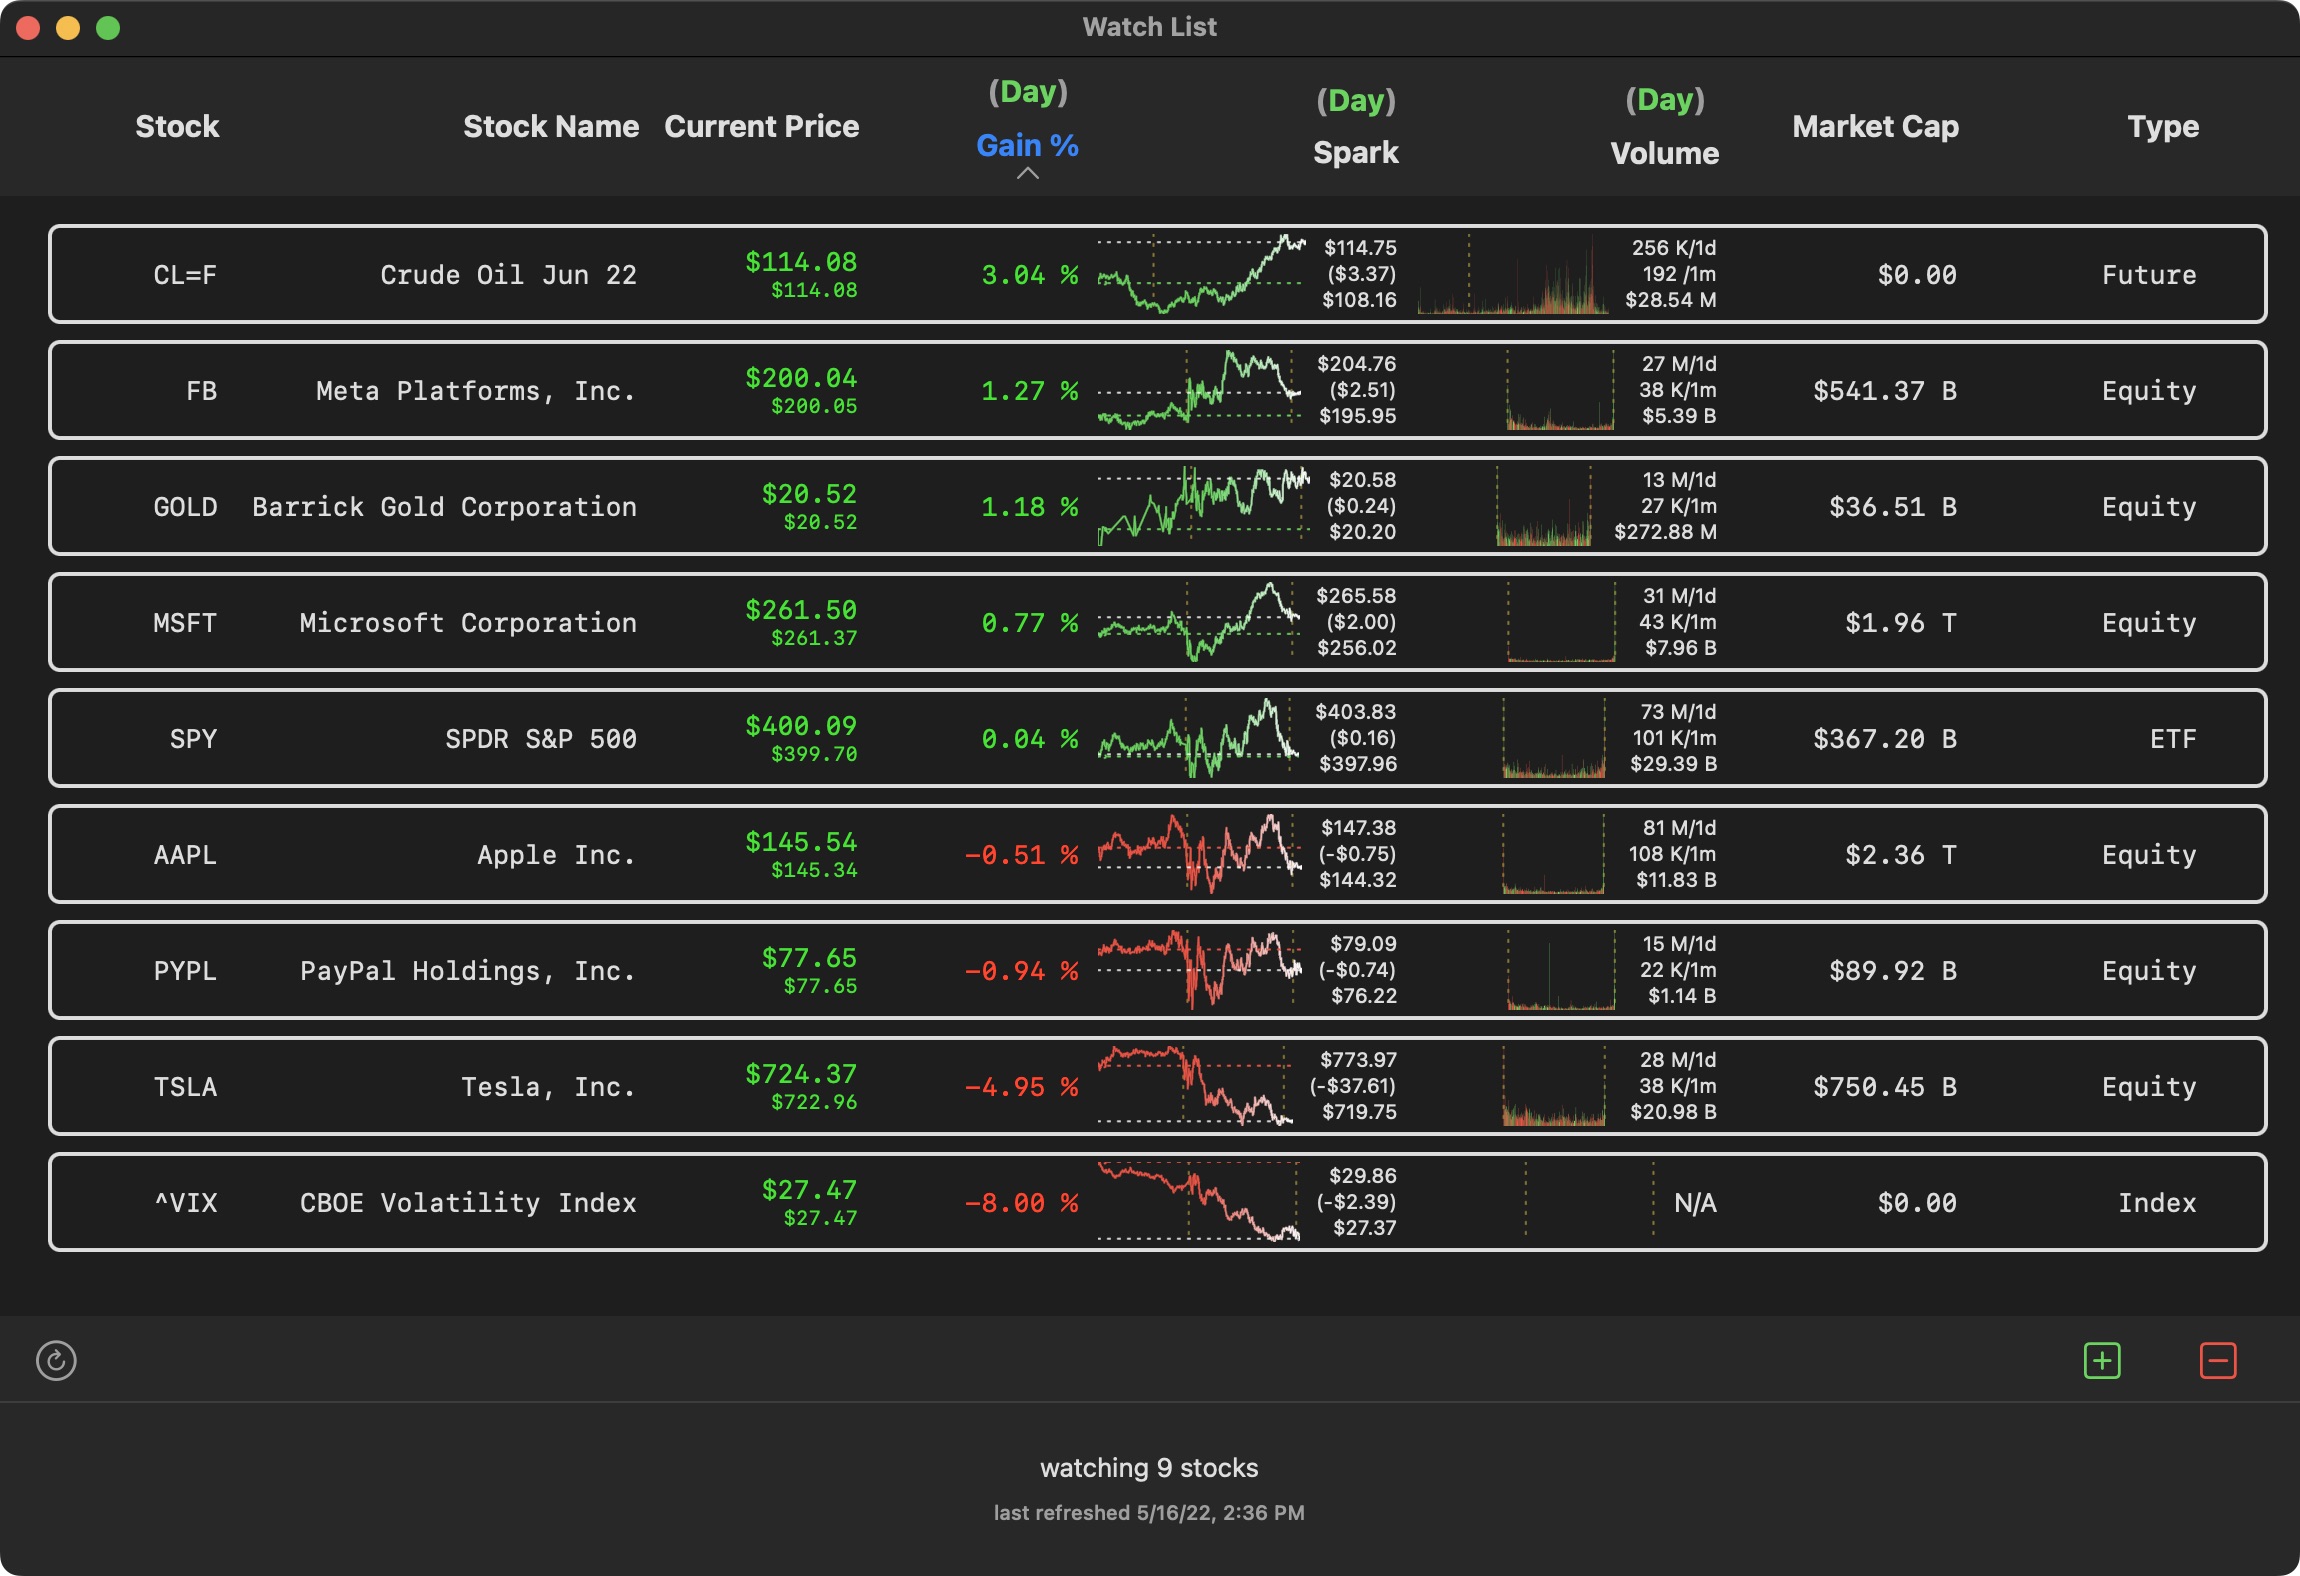Click the red remove stock minus icon
This screenshot has width=2300, height=1576.
click(2218, 1361)
